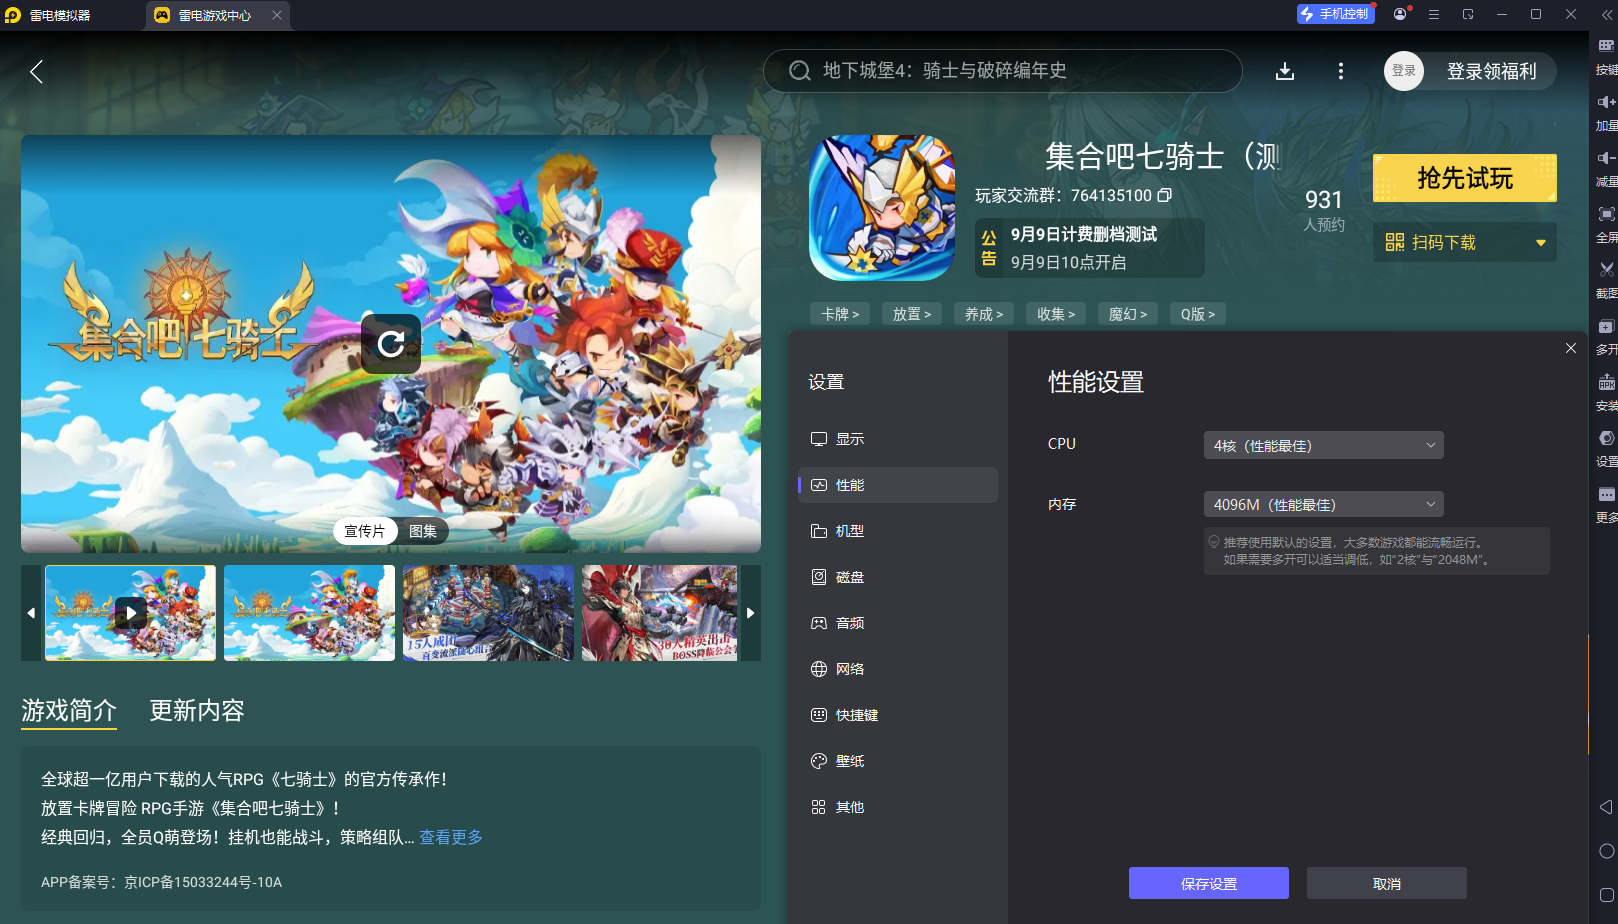Open 显示 settings section
This screenshot has height=924, width=1618.
tap(898, 439)
